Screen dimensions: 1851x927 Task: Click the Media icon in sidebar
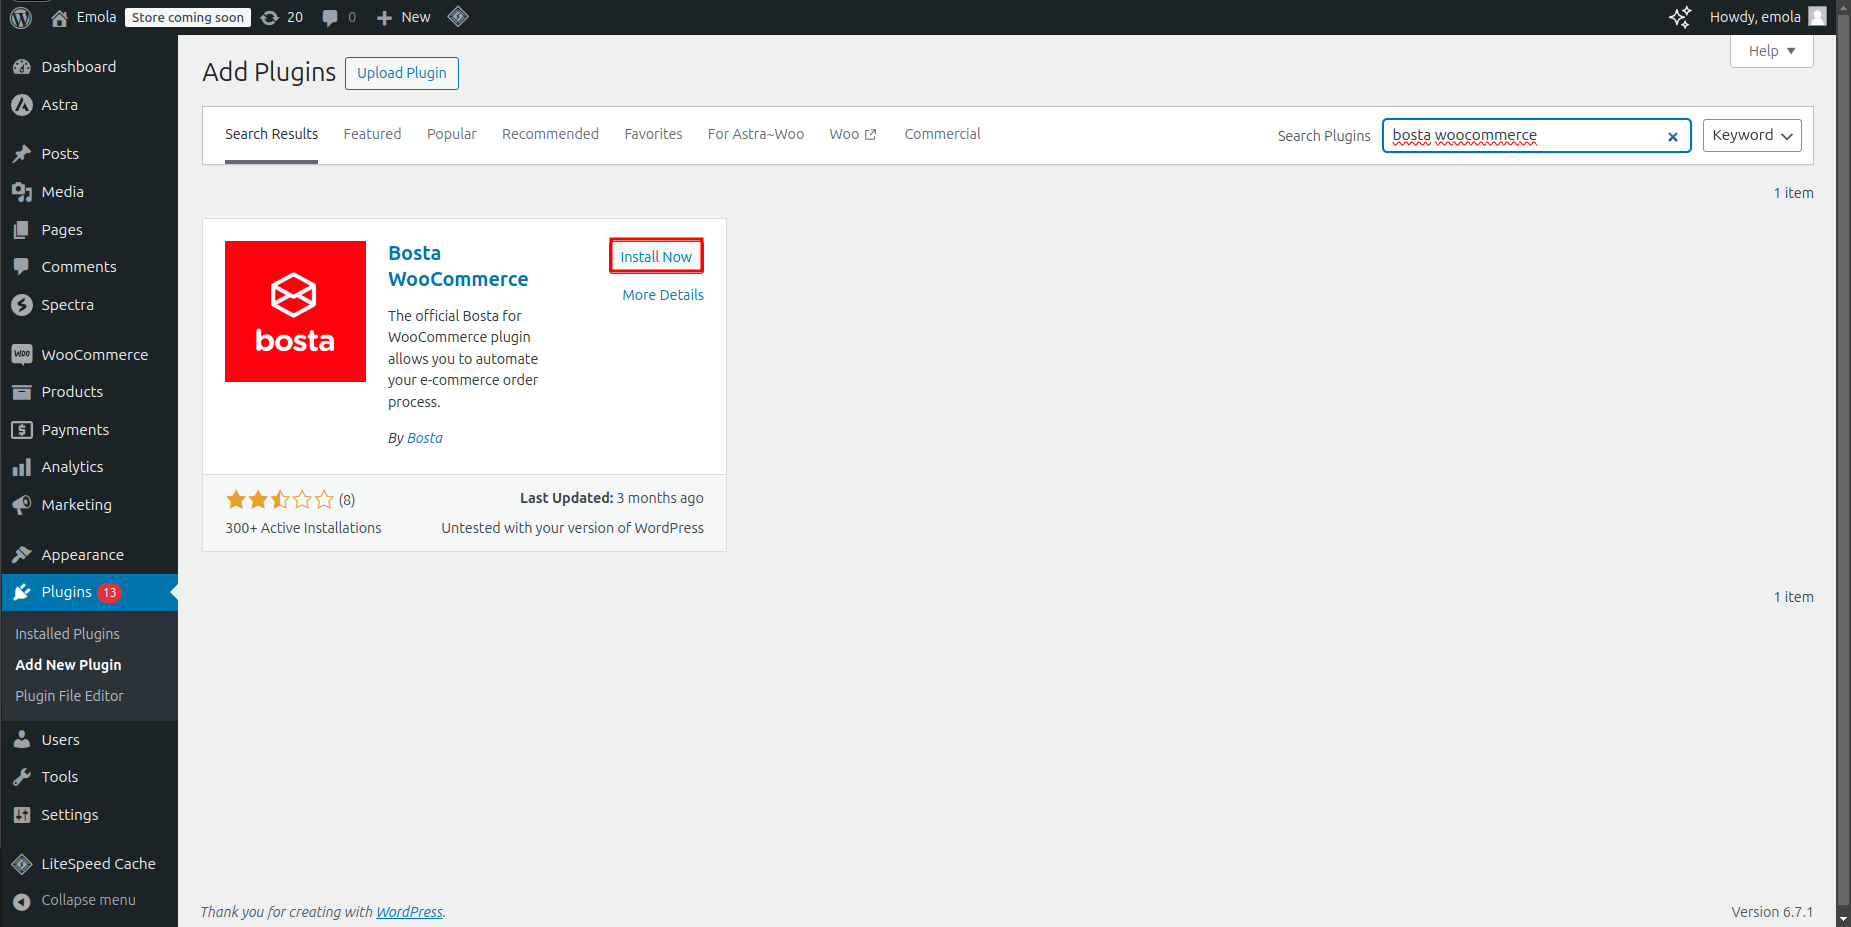click(x=22, y=192)
